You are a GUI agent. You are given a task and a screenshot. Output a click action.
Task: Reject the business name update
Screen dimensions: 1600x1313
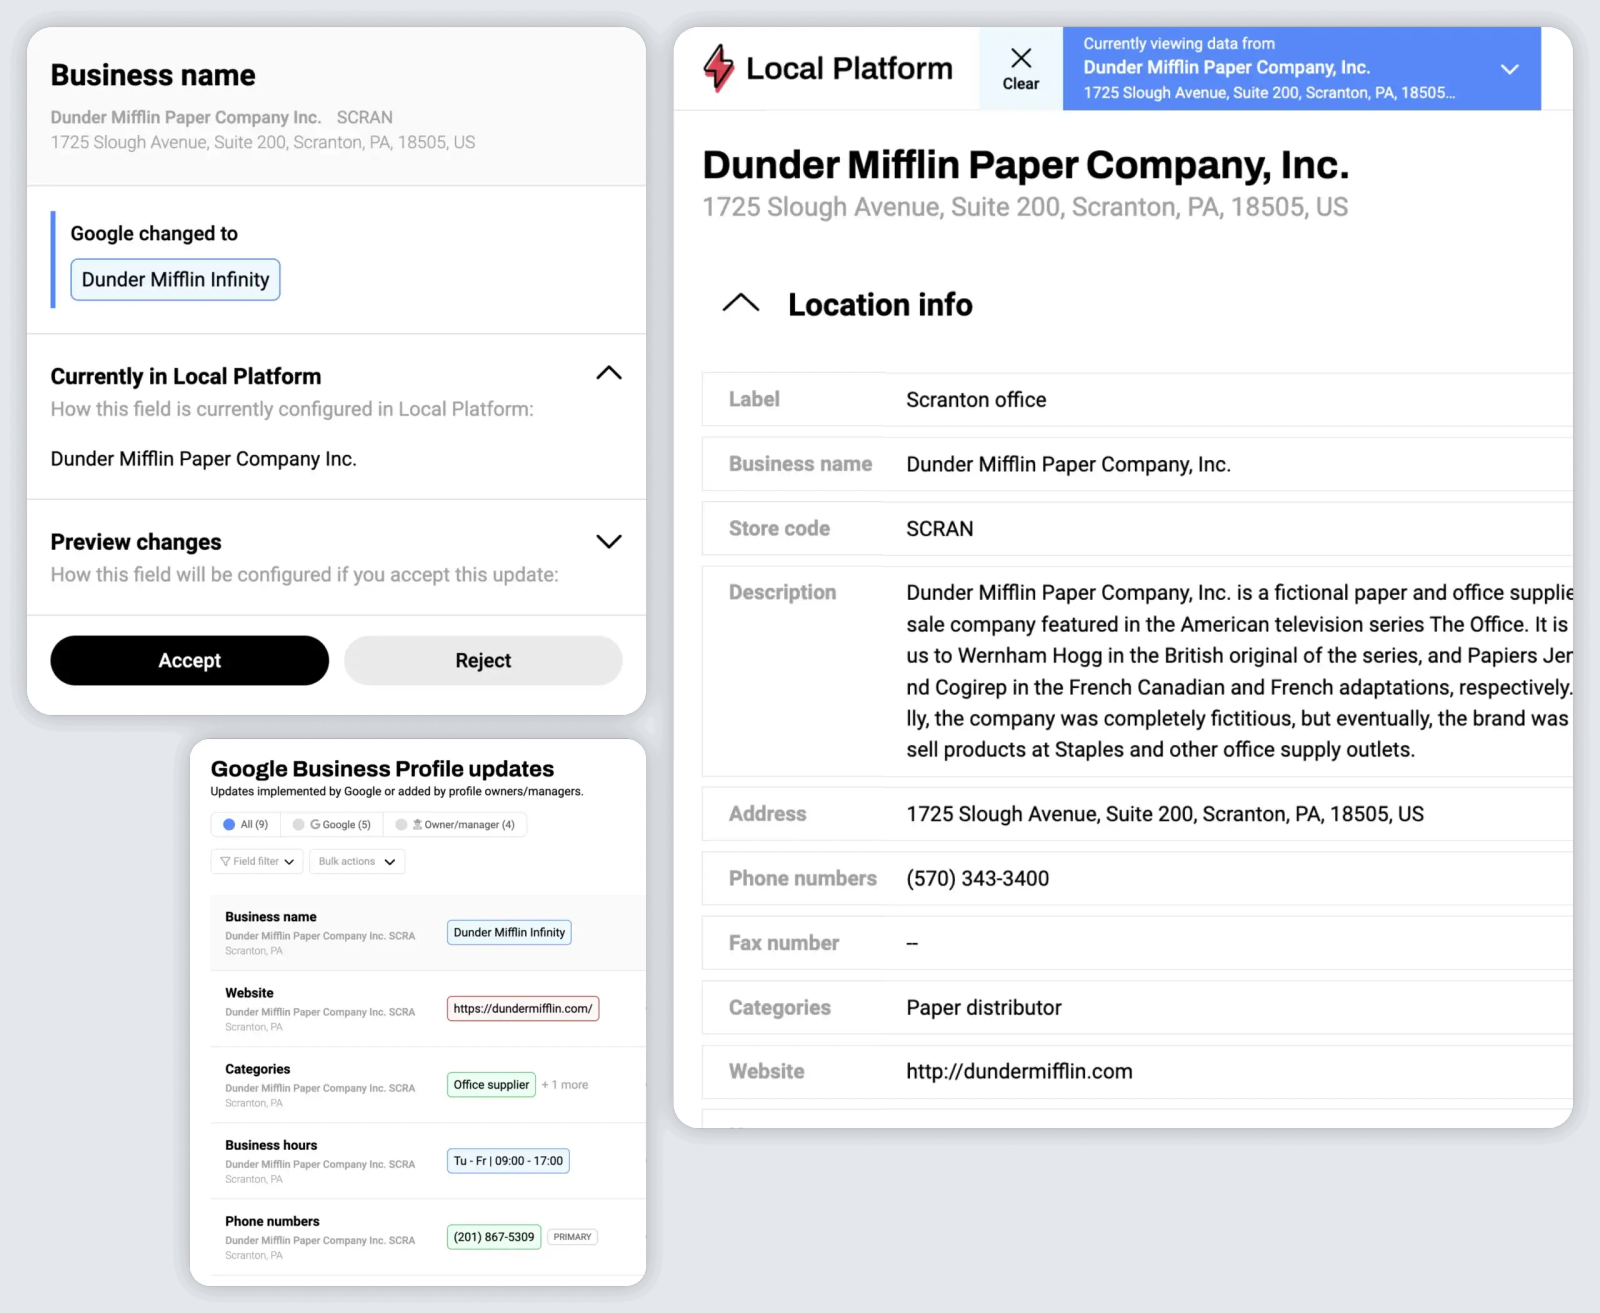[483, 660]
